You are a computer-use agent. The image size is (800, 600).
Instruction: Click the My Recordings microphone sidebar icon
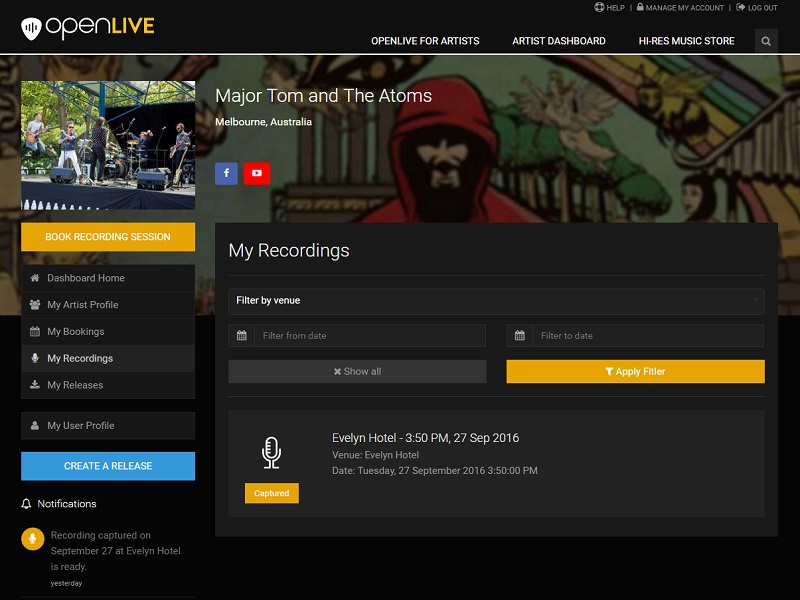click(35, 358)
